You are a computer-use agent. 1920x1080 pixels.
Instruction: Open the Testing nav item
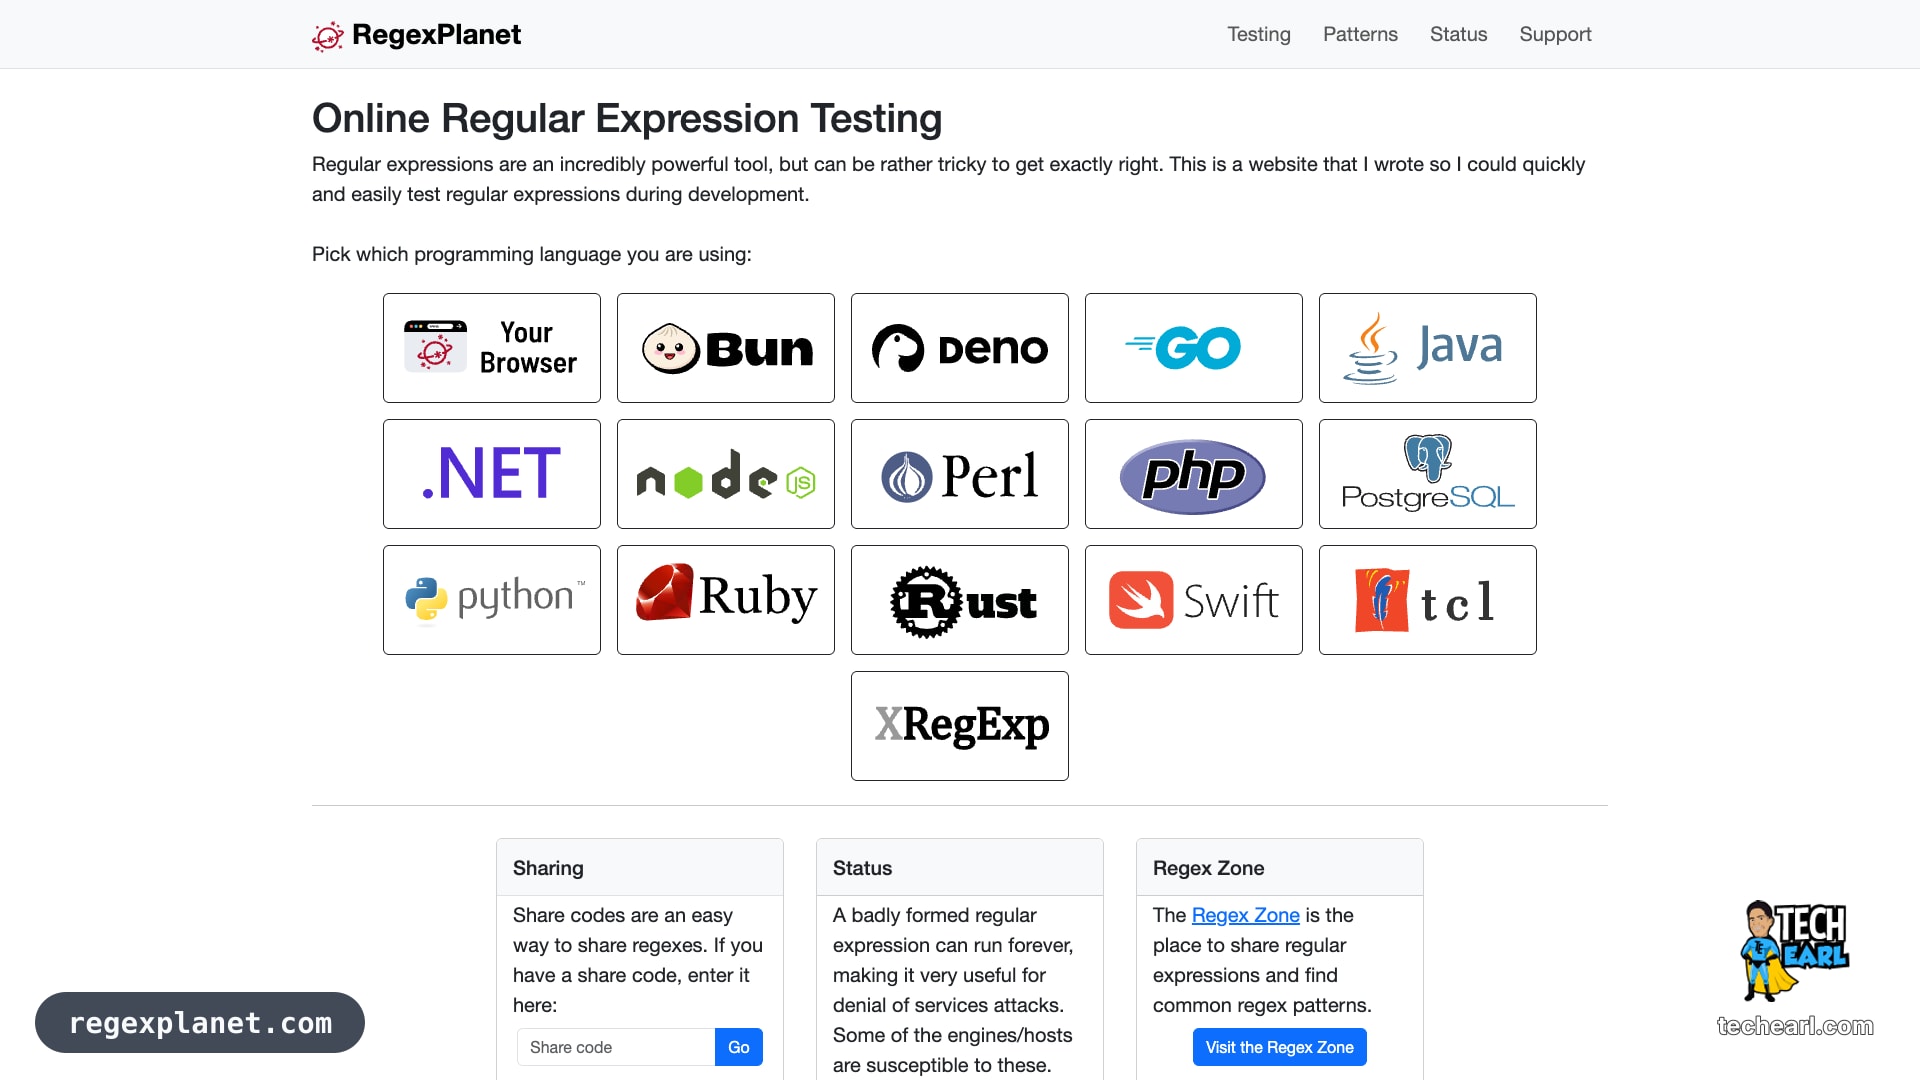pos(1259,34)
